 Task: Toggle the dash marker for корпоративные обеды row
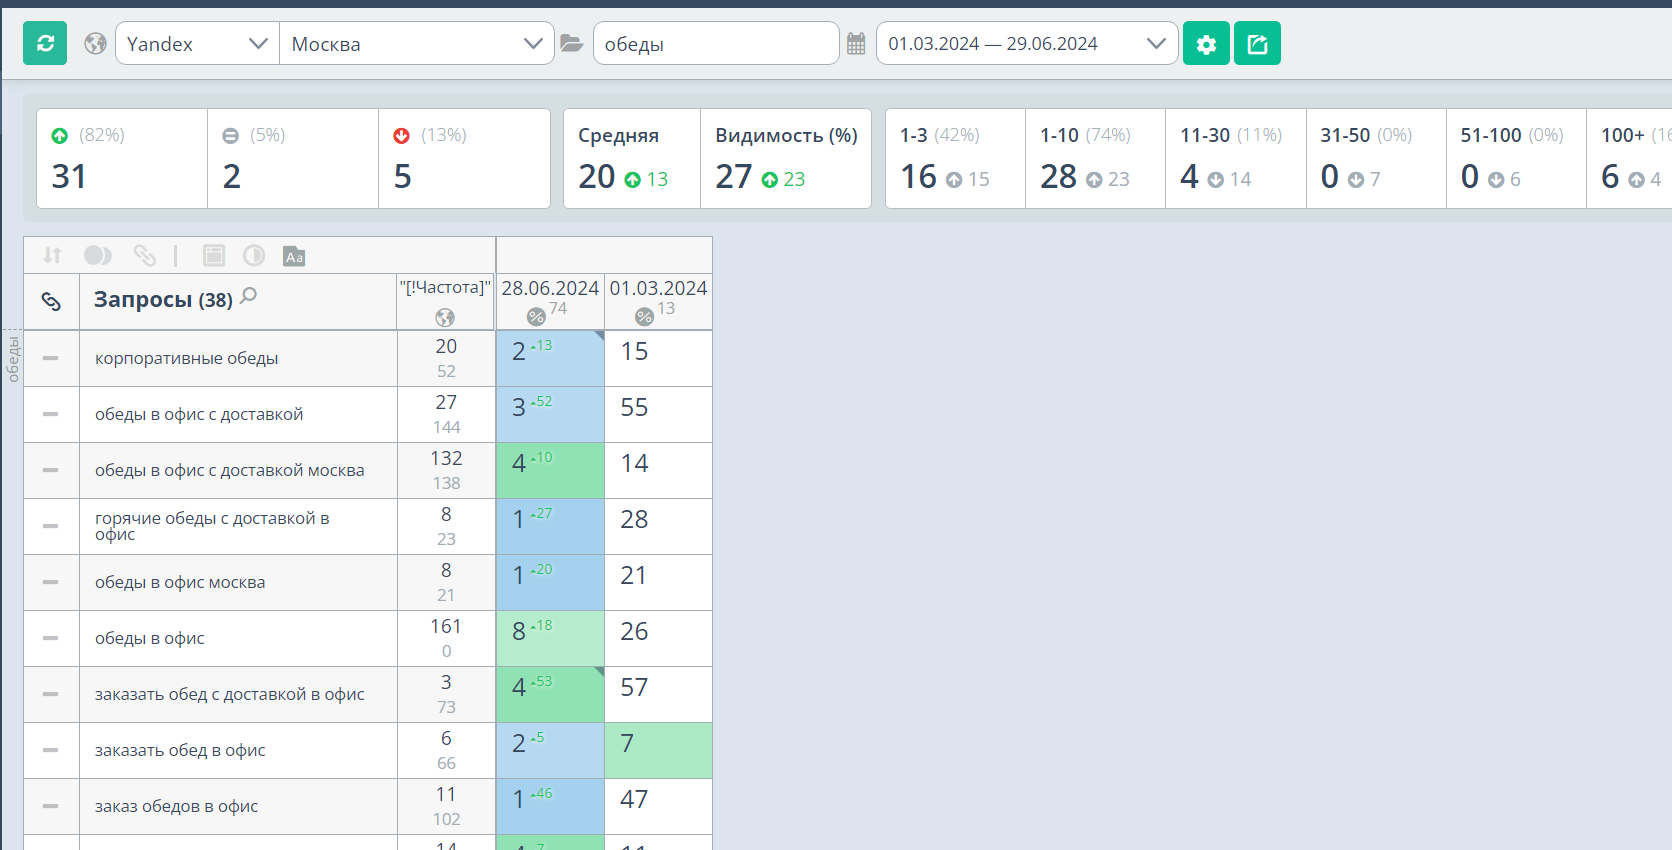coord(51,358)
